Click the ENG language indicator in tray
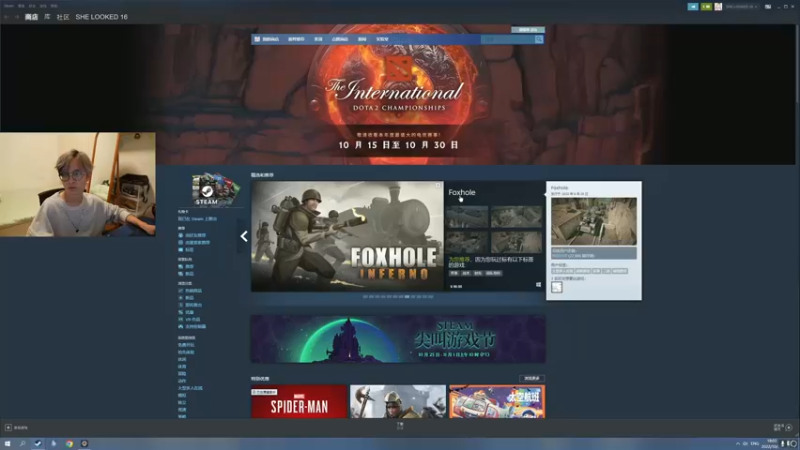Image resolution: width=800 pixels, height=450 pixels. [x=755, y=443]
